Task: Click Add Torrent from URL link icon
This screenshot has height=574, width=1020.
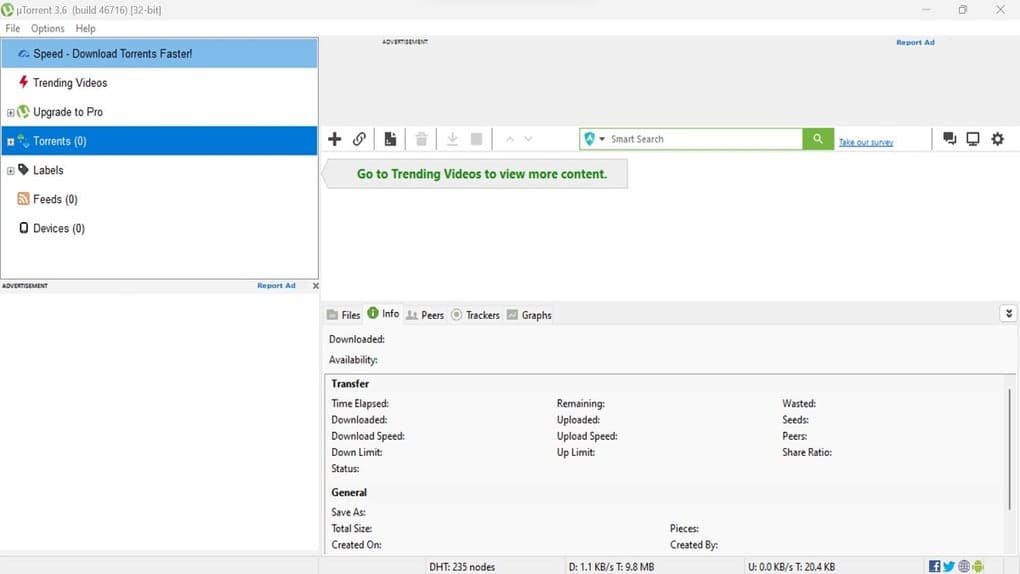Action: [x=359, y=139]
